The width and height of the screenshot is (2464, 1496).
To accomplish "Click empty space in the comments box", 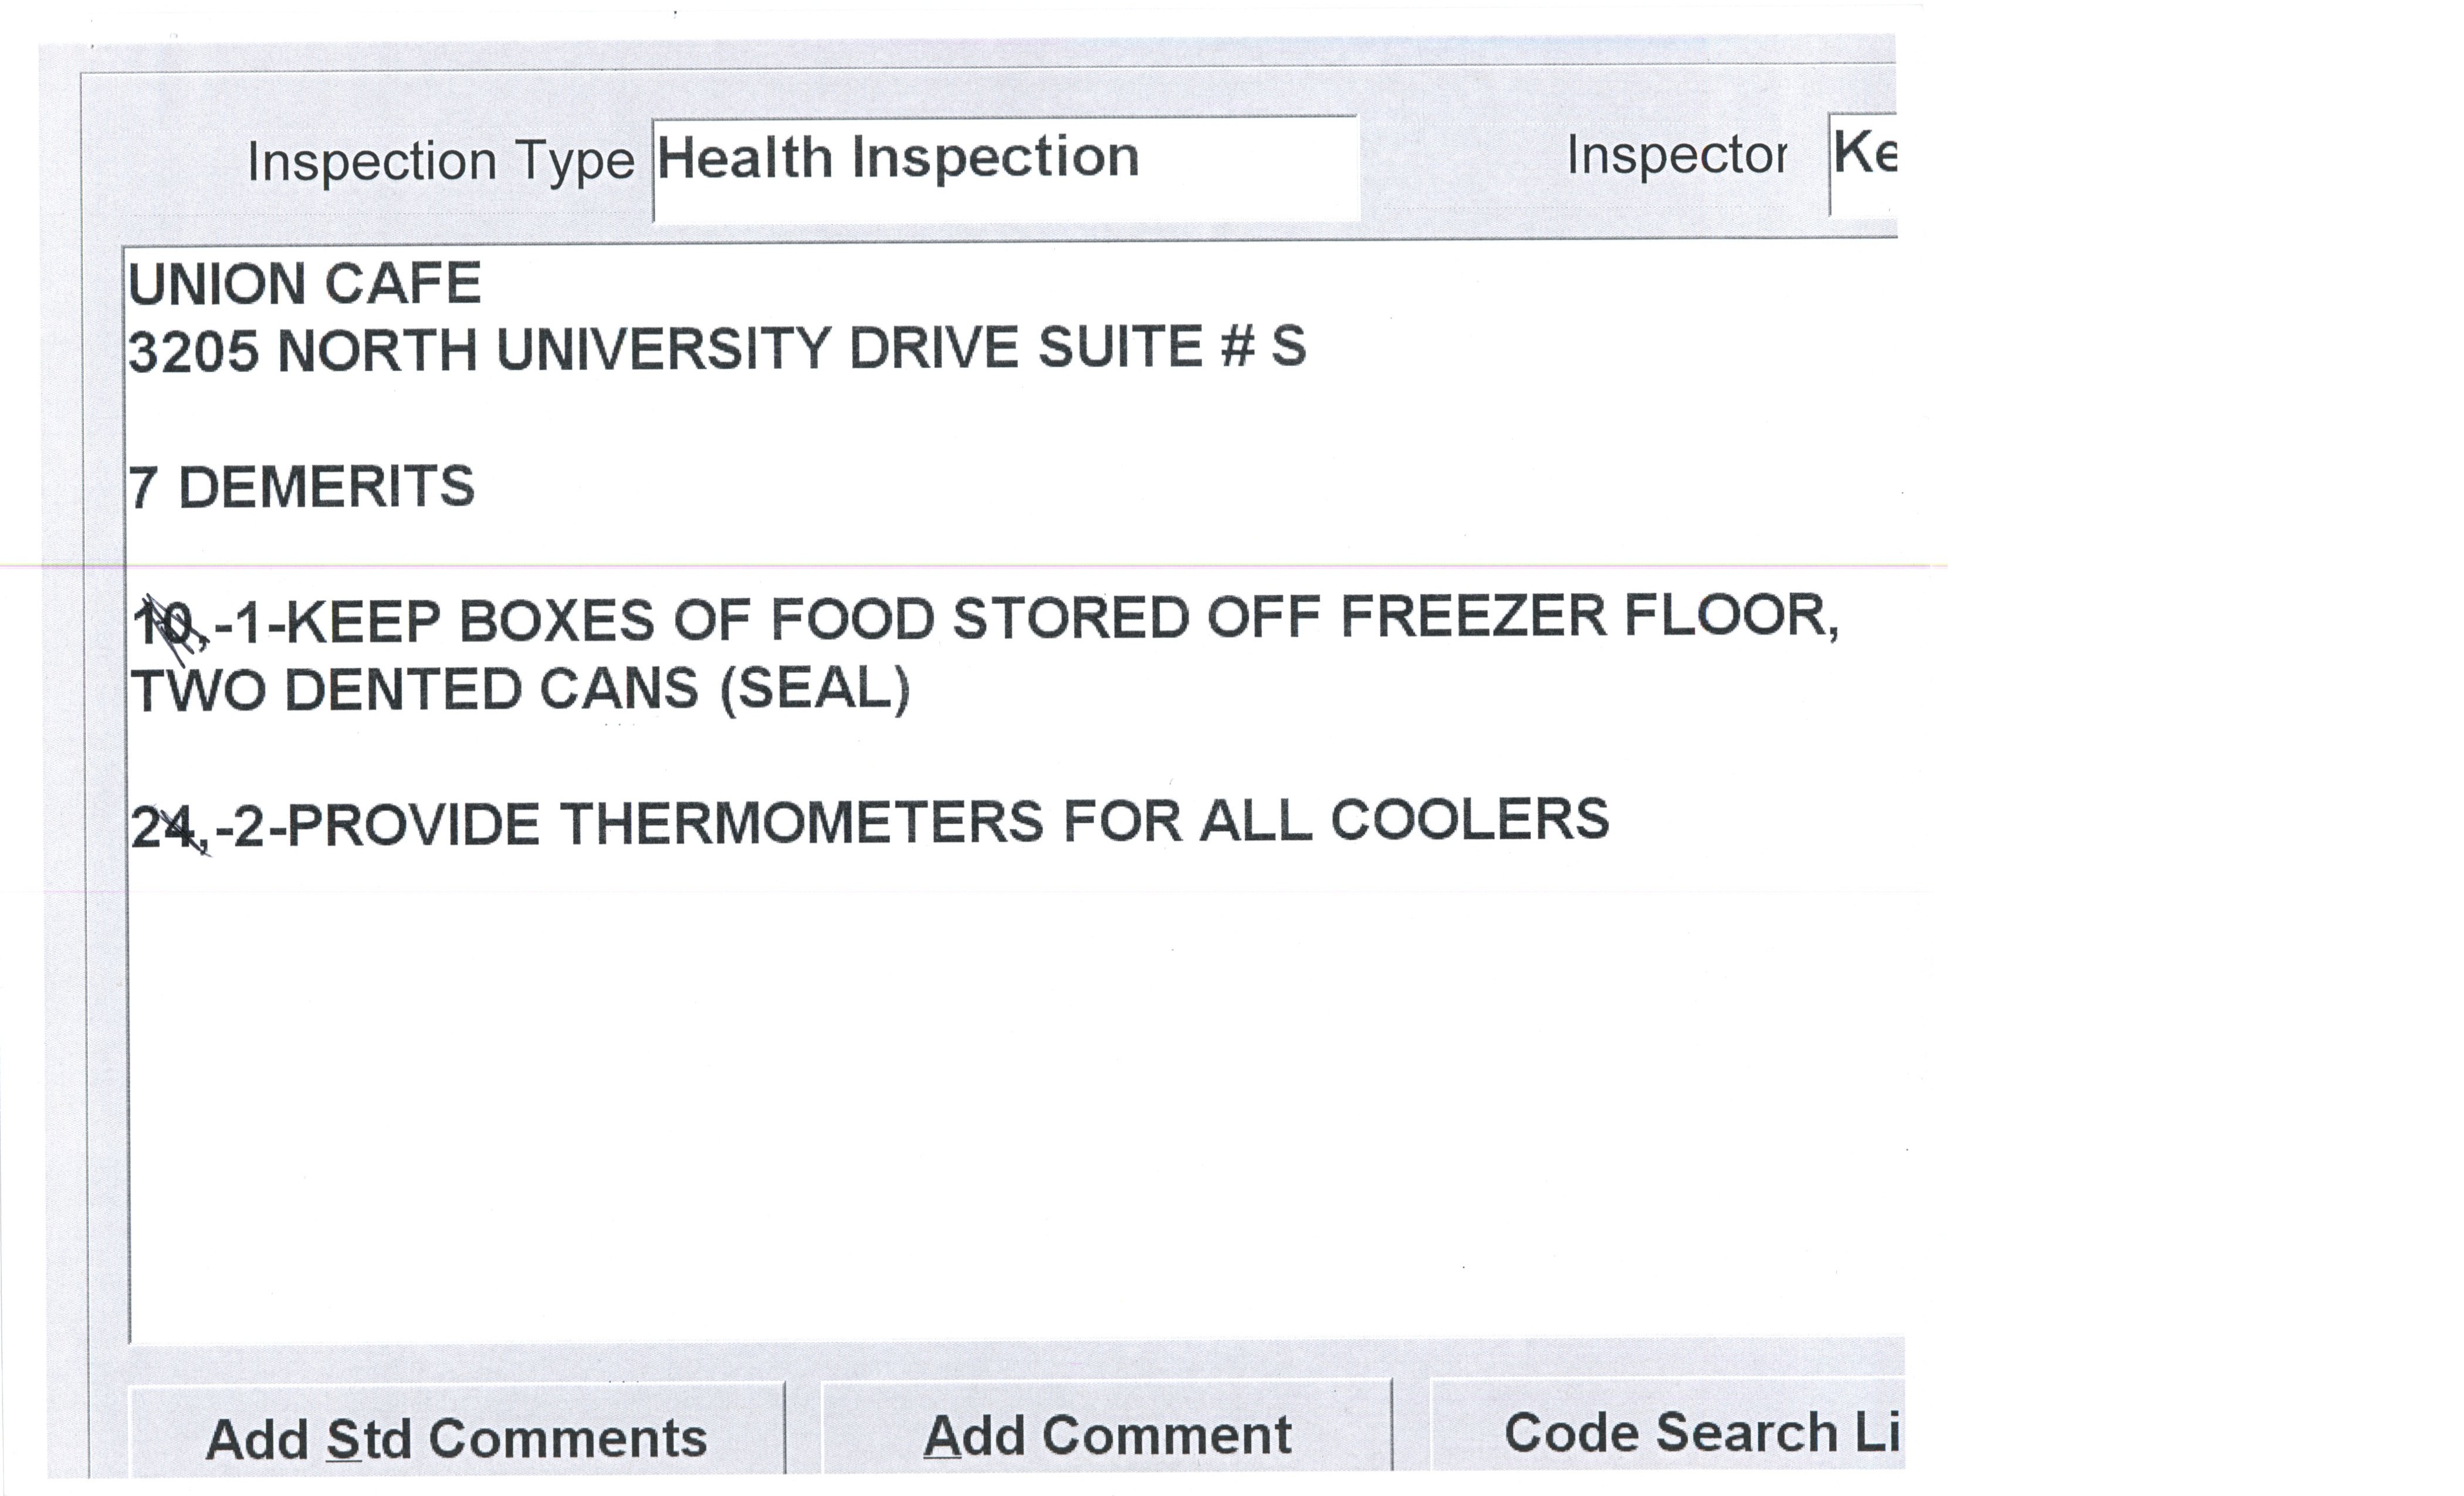I will [1000, 1100].
